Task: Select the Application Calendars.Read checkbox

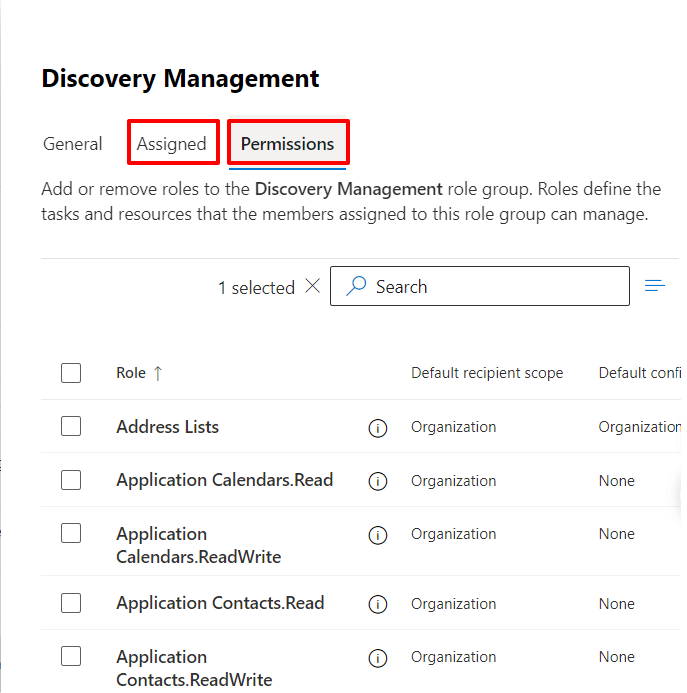Action: coord(71,480)
